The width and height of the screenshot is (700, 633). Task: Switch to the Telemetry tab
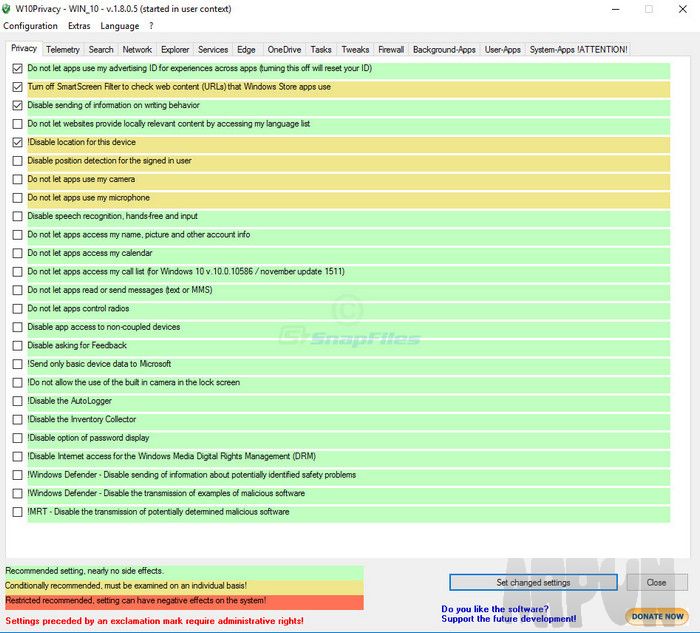[x=62, y=50]
